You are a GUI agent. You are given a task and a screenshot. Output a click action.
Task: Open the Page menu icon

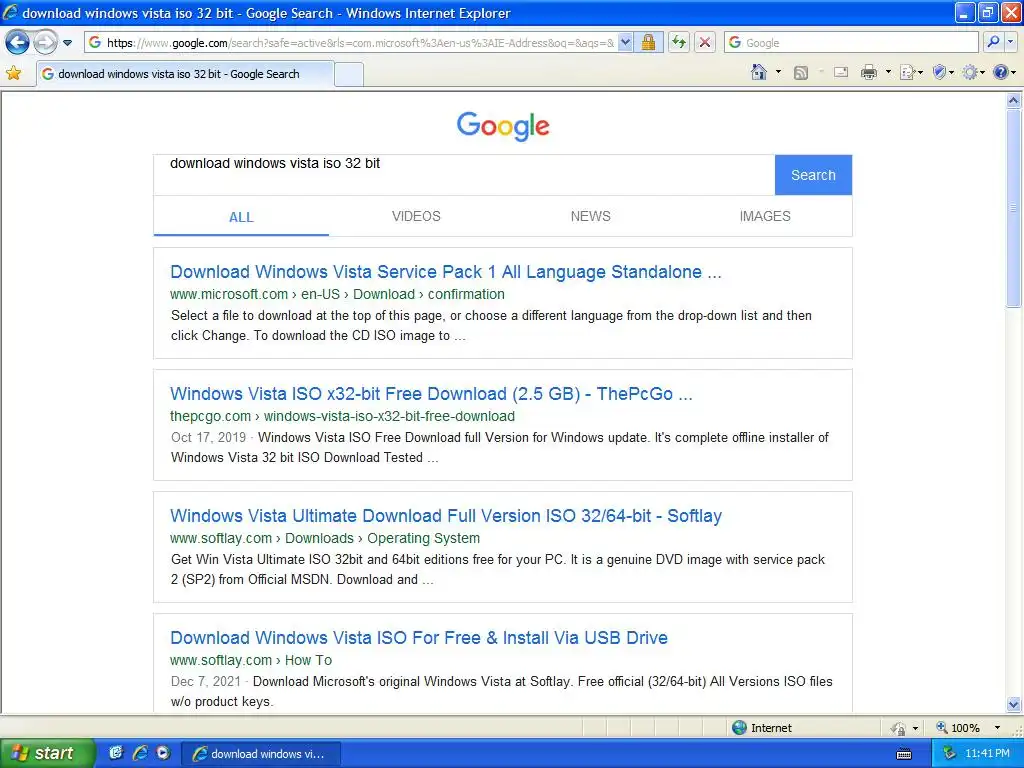click(x=907, y=72)
